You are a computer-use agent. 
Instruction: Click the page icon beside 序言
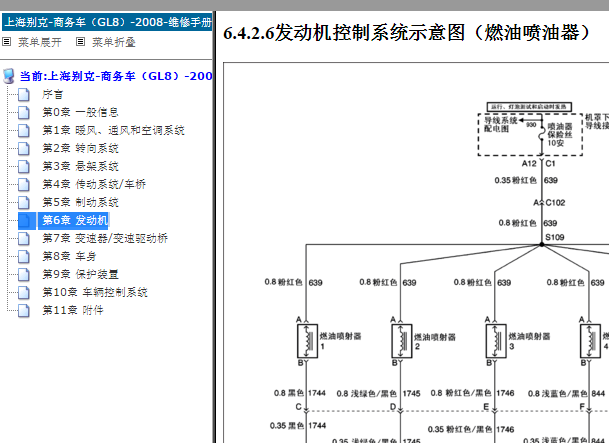pos(24,94)
